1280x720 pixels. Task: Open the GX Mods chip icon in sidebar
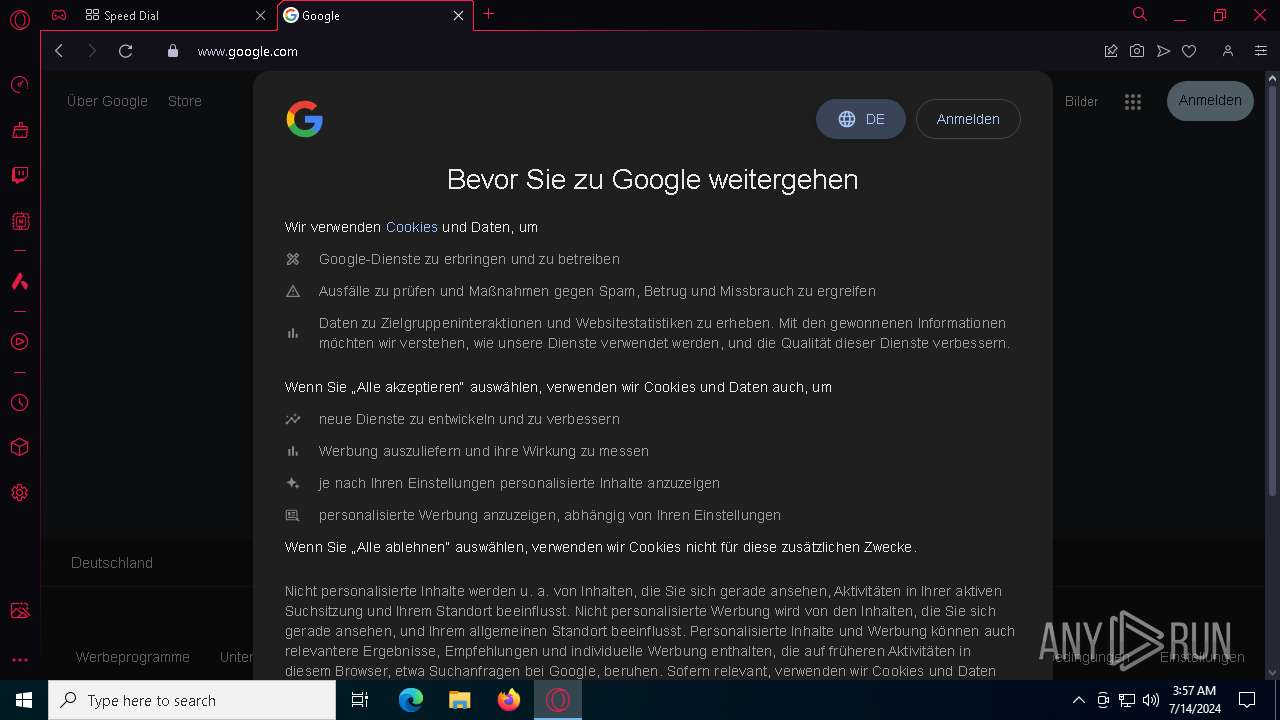tap(19, 221)
